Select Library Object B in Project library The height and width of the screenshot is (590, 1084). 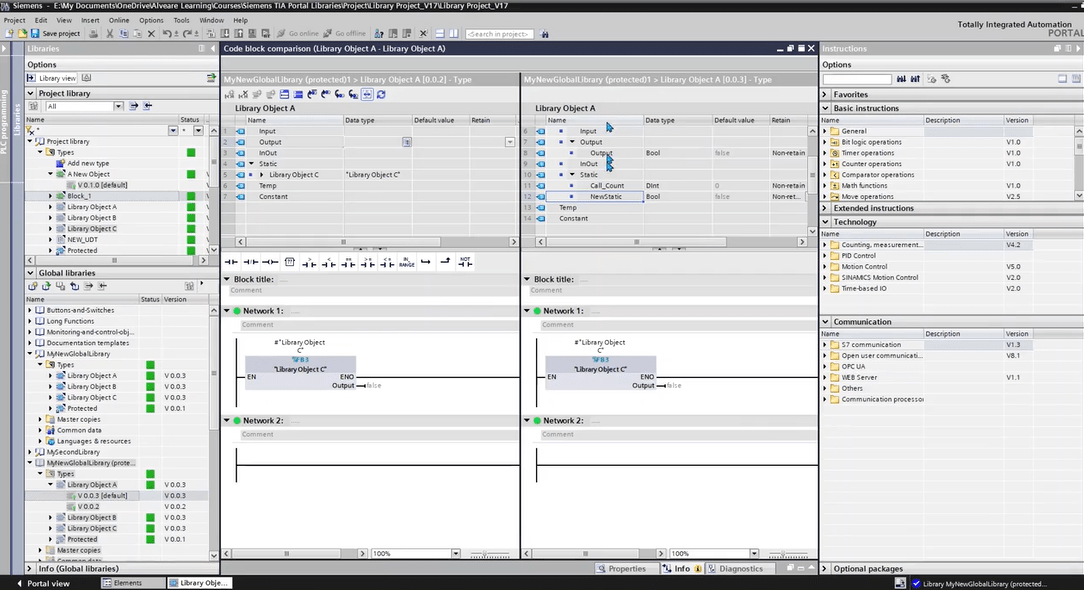coord(91,218)
